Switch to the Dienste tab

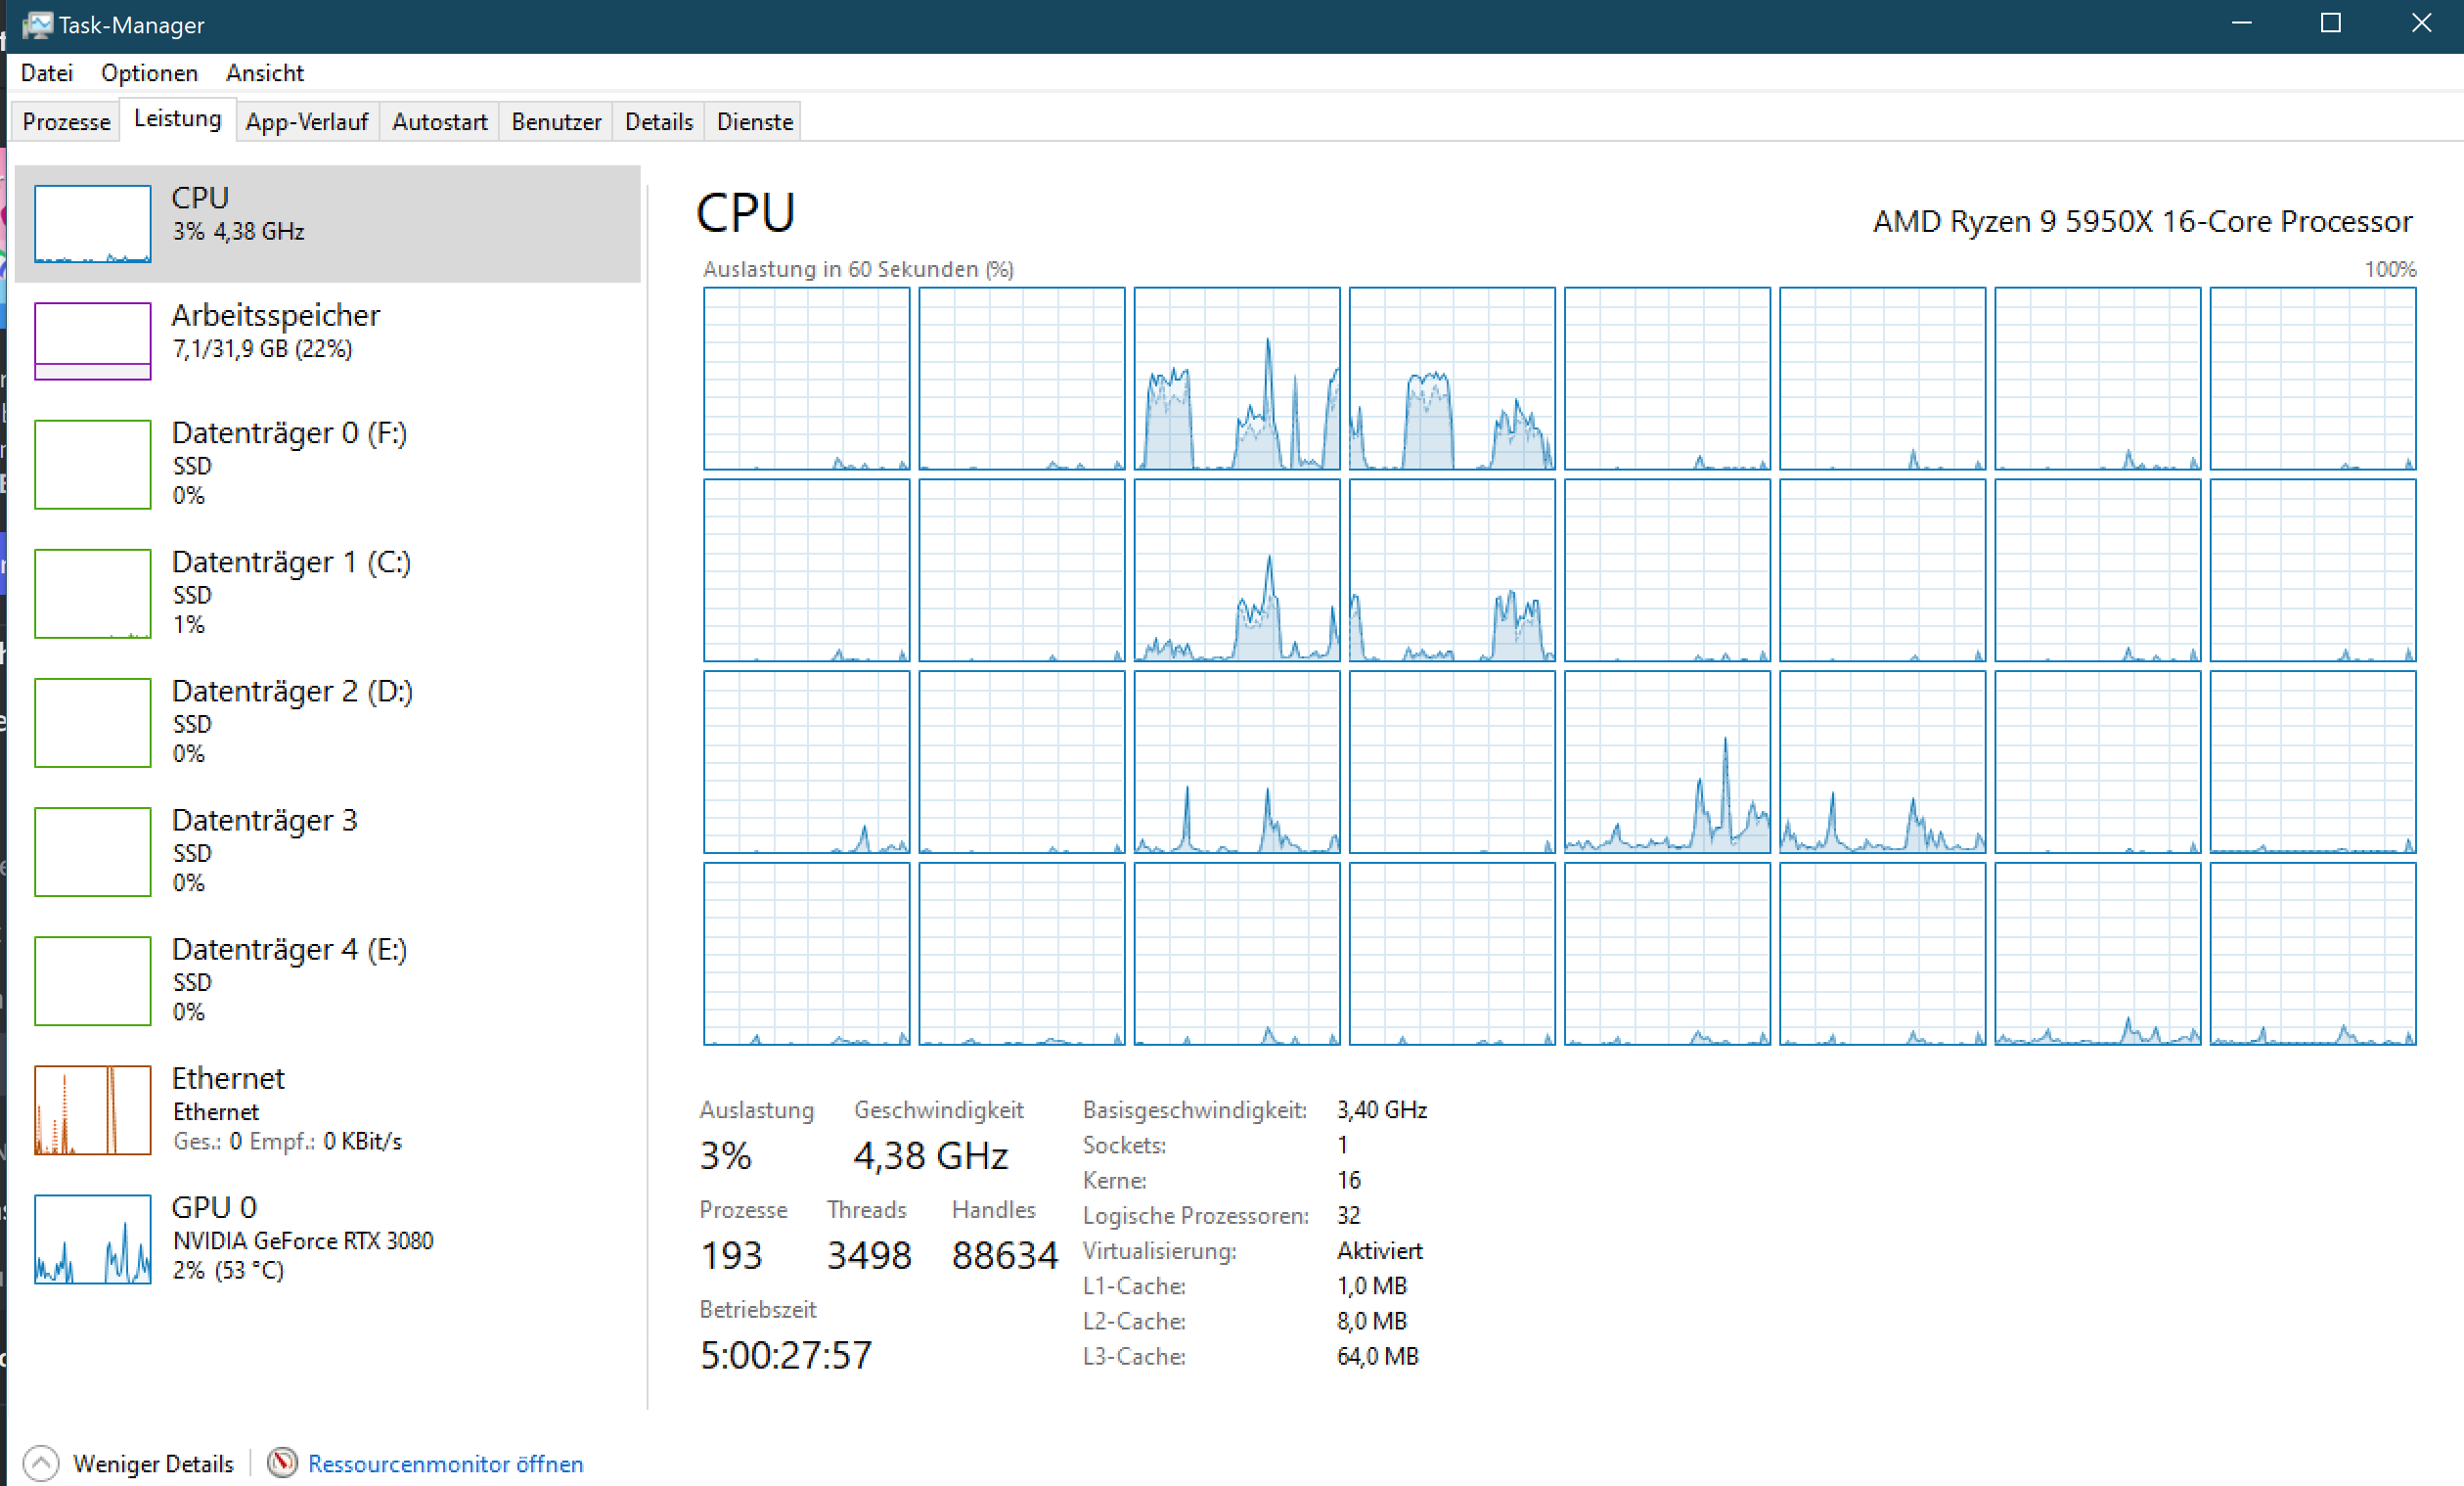pyautogui.click(x=754, y=122)
